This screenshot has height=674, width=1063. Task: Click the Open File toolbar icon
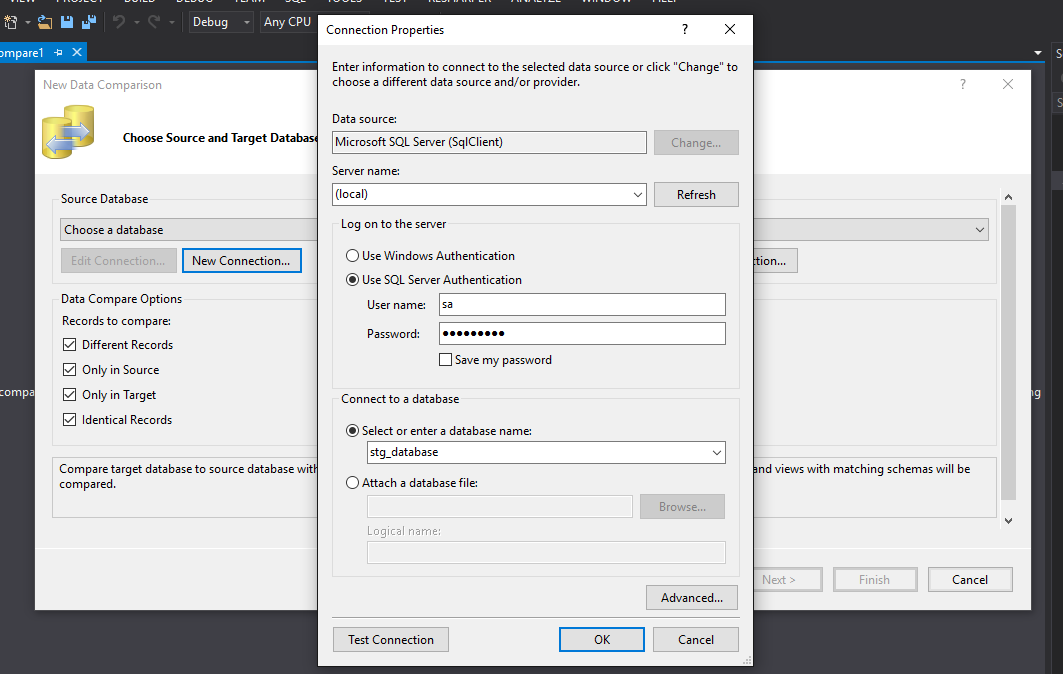45,22
